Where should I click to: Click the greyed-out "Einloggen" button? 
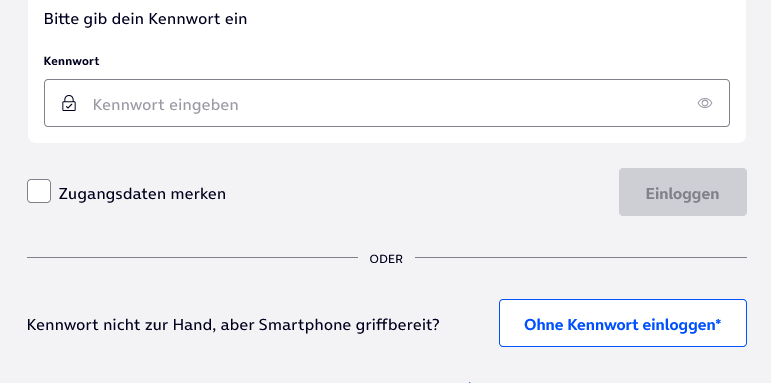click(682, 192)
